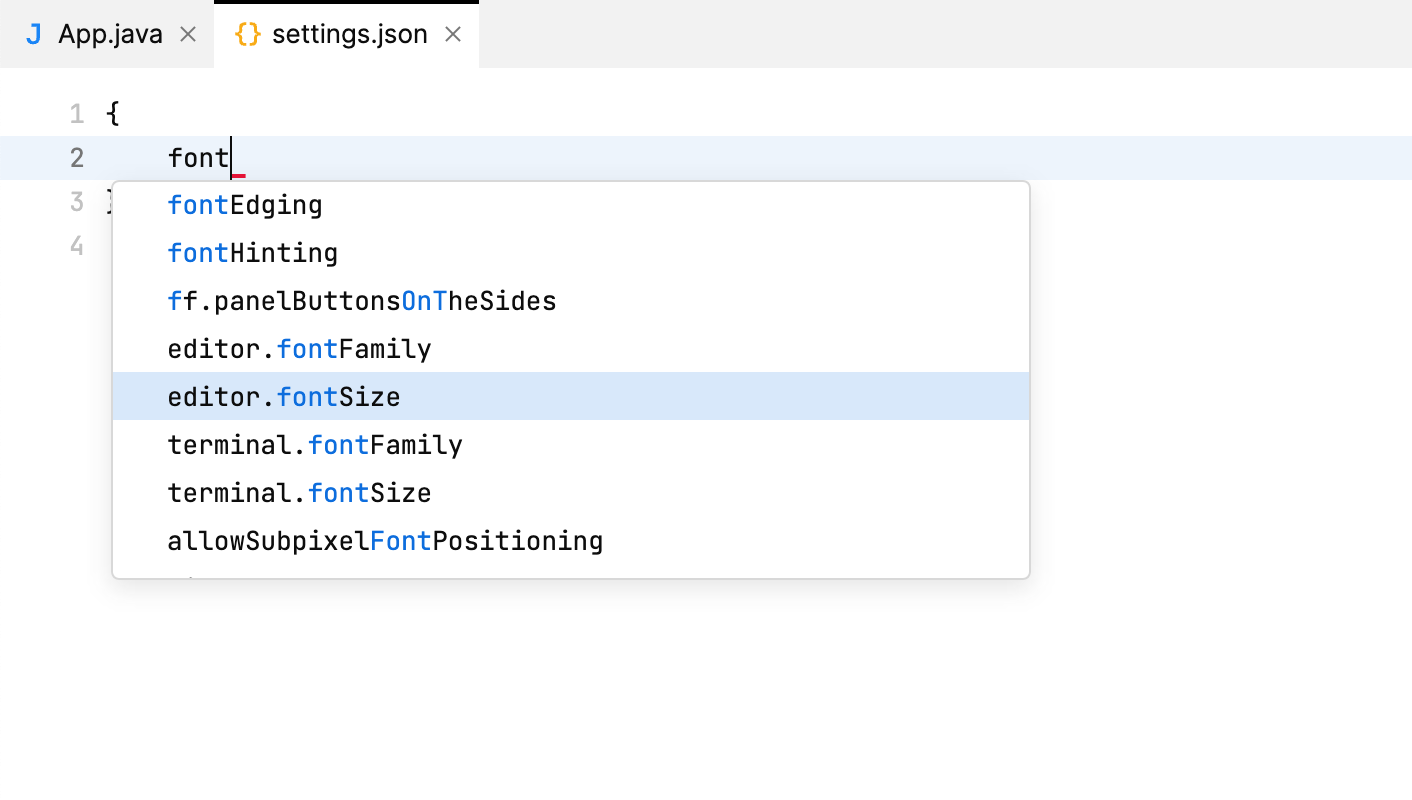Image resolution: width=1412 pixels, height=800 pixels.
Task: Select allowSubpixelFontPositioning from the suggestions
Action: (385, 540)
